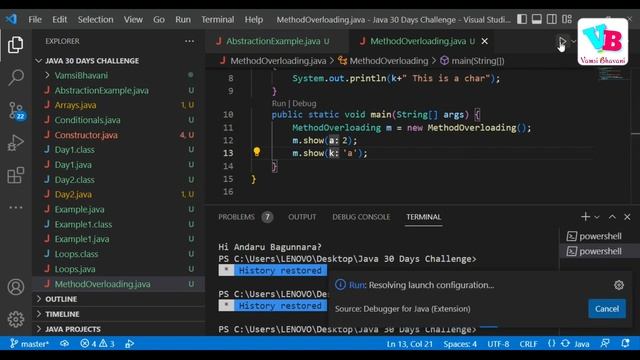Close the MethodOverloading.java tab
This screenshot has height=360, width=640.
click(x=484, y=41)
